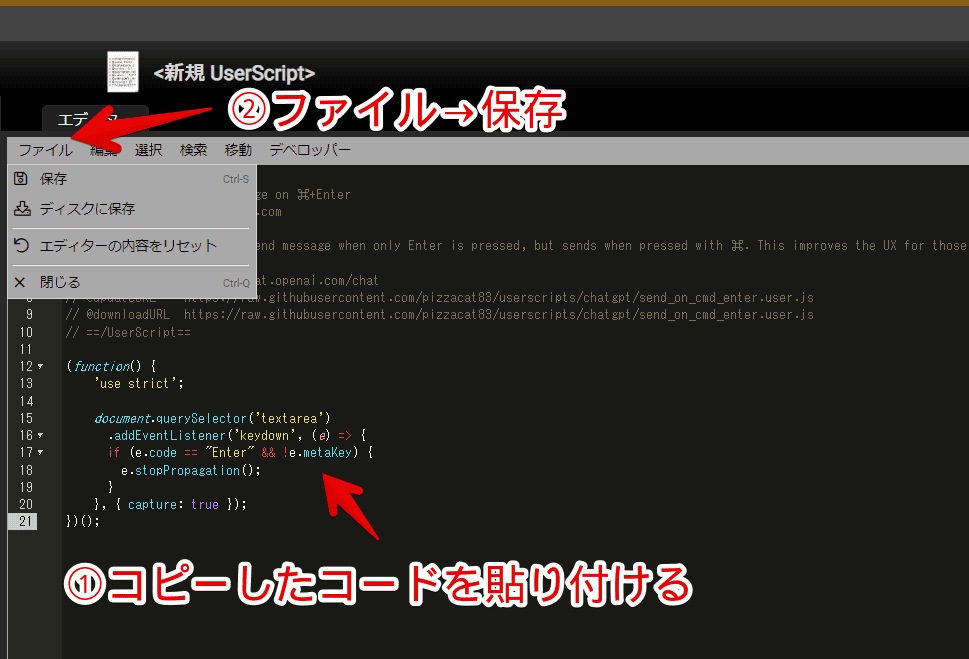Click line number 11 in the gutter
The width and height of the screenshot is (969, 659).
[25, 349]
